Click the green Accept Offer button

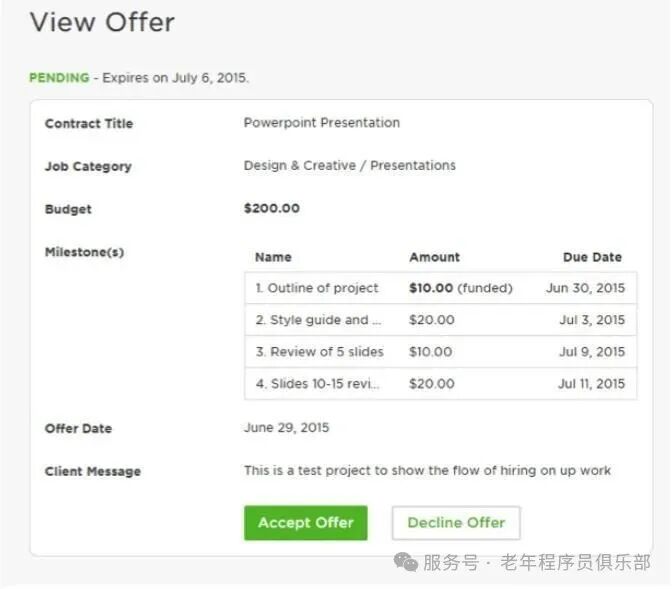305,523
